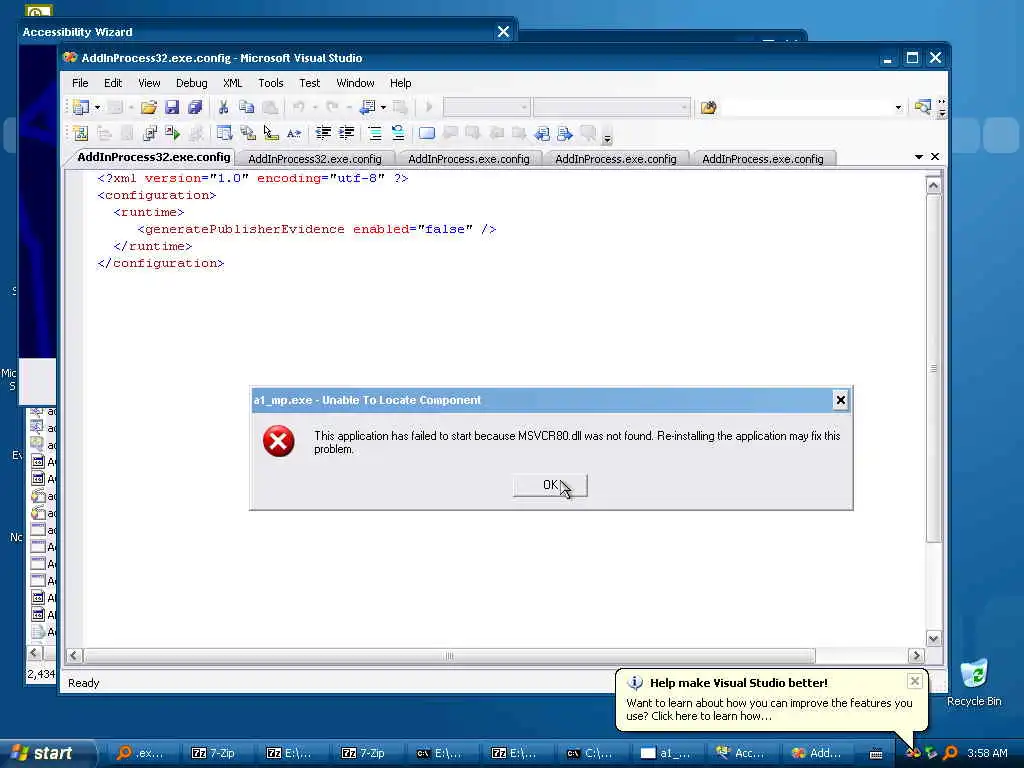Click the Save floppy disk icon

172,107
